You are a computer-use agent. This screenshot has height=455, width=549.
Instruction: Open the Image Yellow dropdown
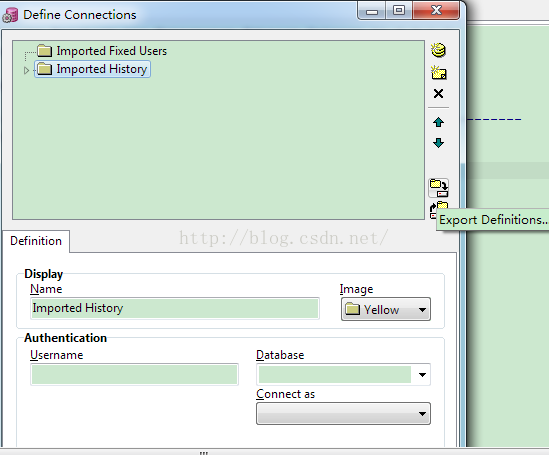click(x=386, y=309)
